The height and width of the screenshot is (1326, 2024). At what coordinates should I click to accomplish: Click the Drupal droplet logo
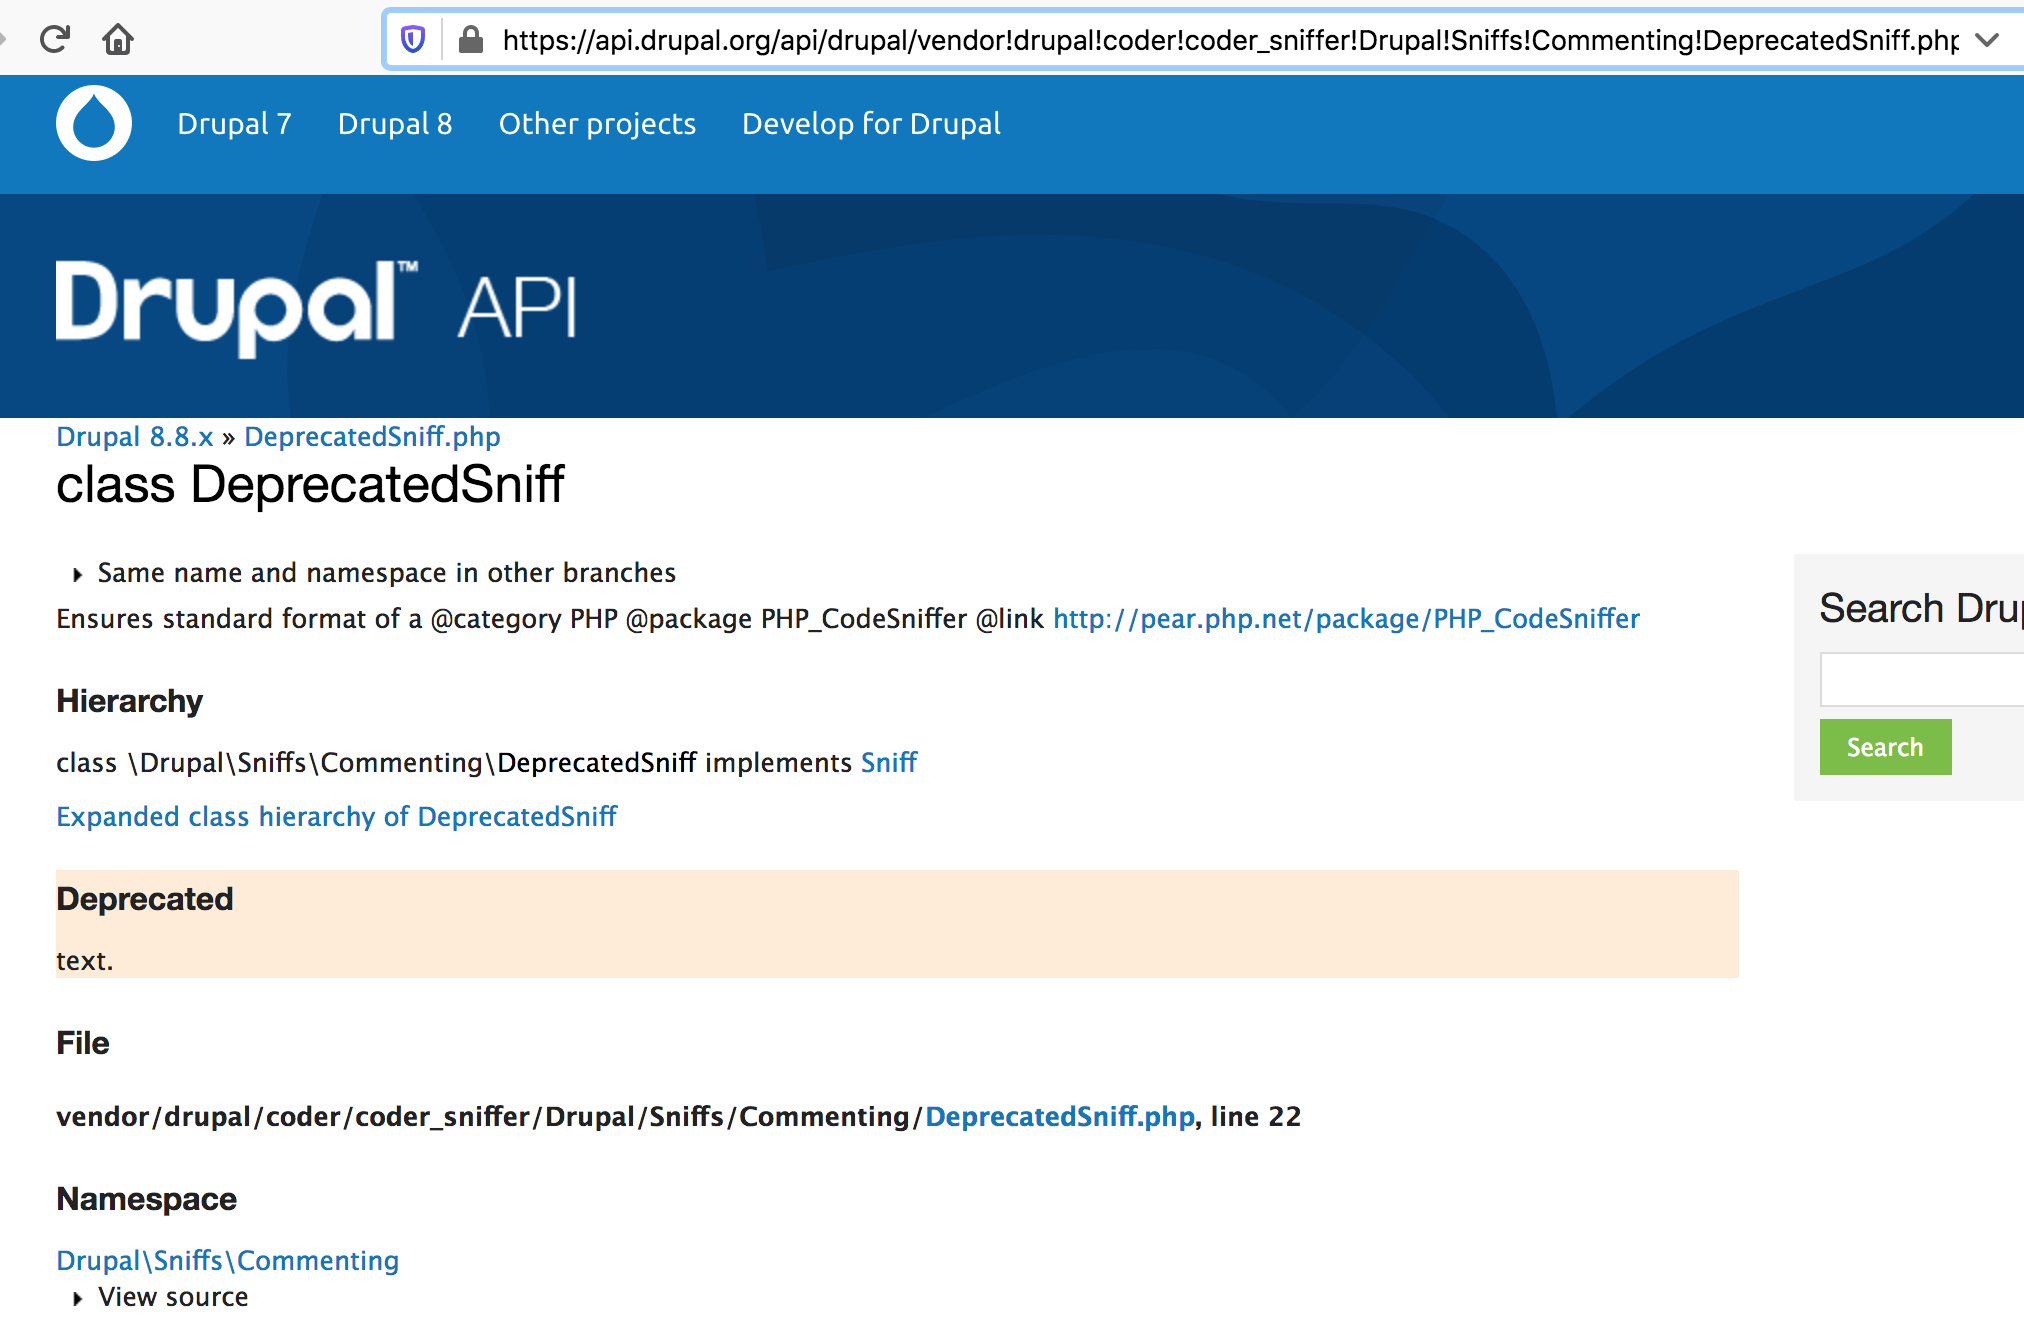(x=93, y=122)
